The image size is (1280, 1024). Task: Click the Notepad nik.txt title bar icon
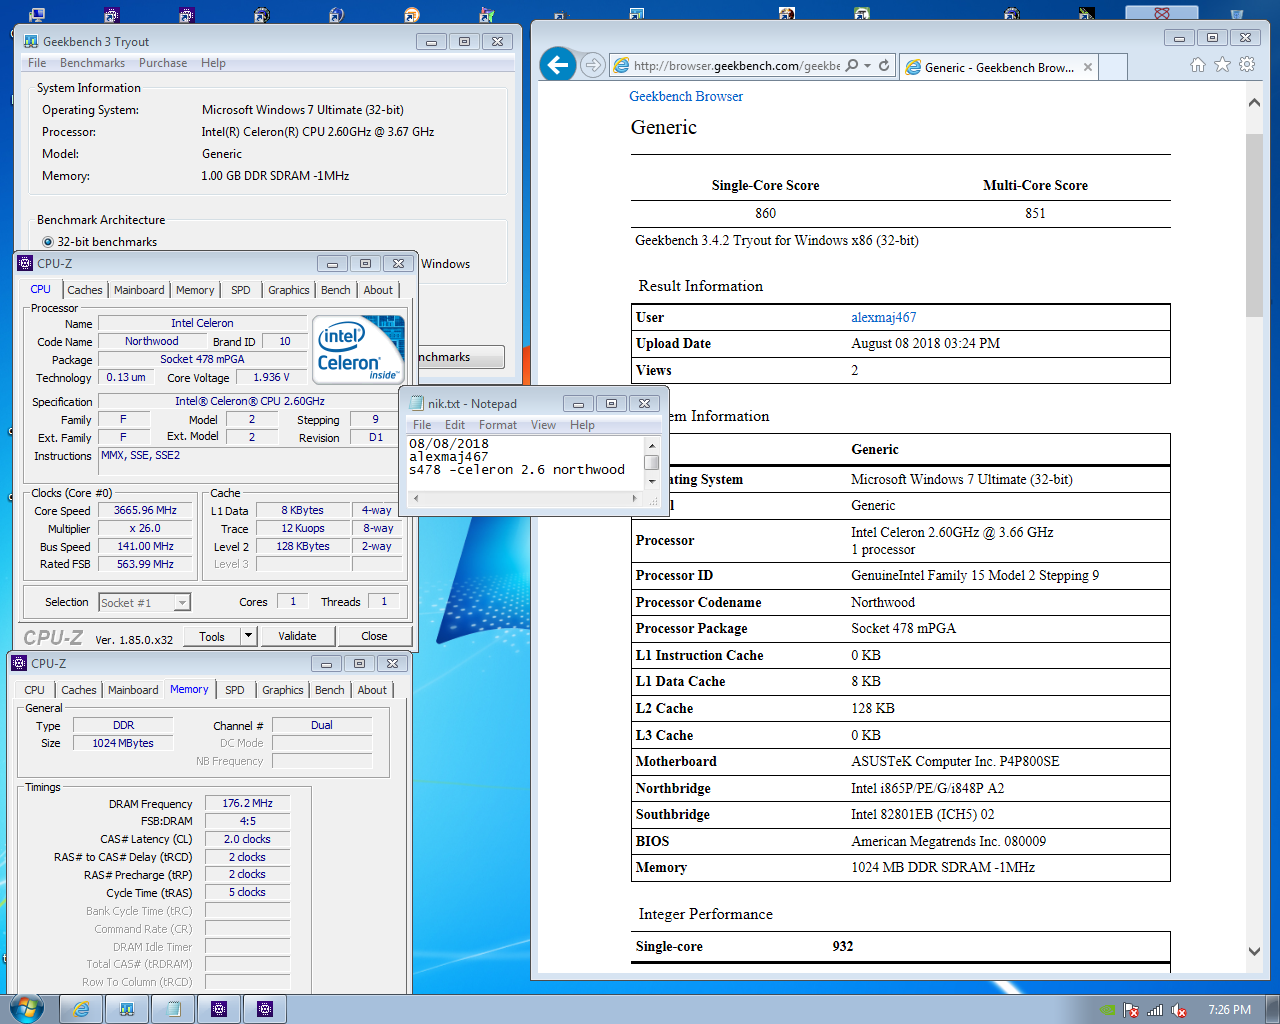(417, 404)
